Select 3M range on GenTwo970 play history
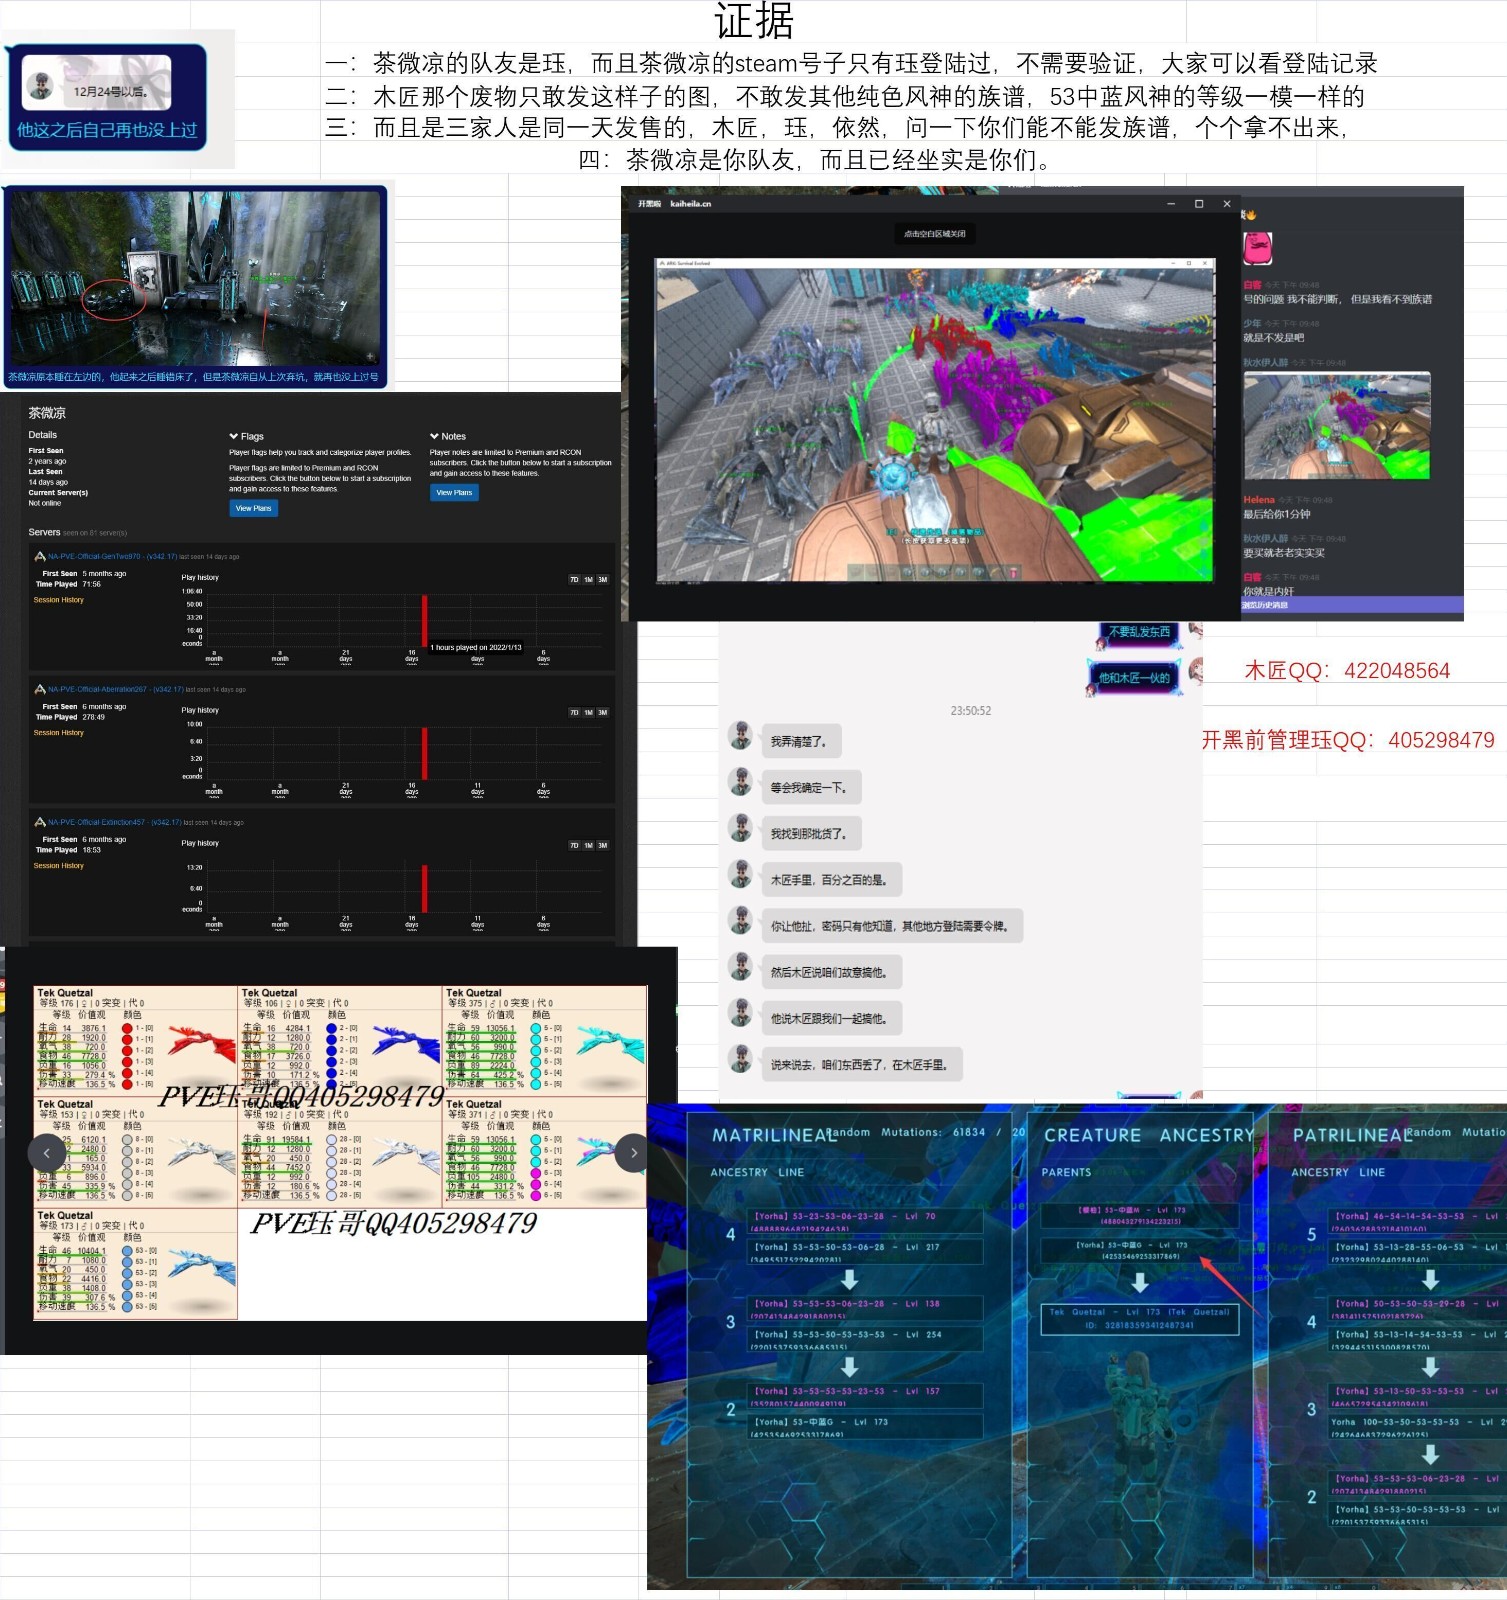This screenshot has height=1600, width=1507. point(603,579)
